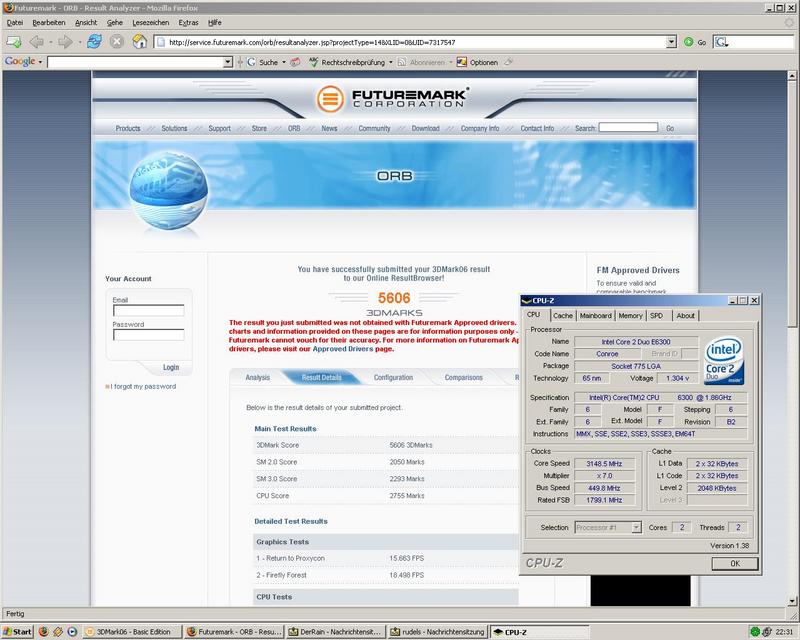Image resolution: width=800 pixels, height=640 pixels.
Task: Open the Lesezeichen menu
Action: 151,22
